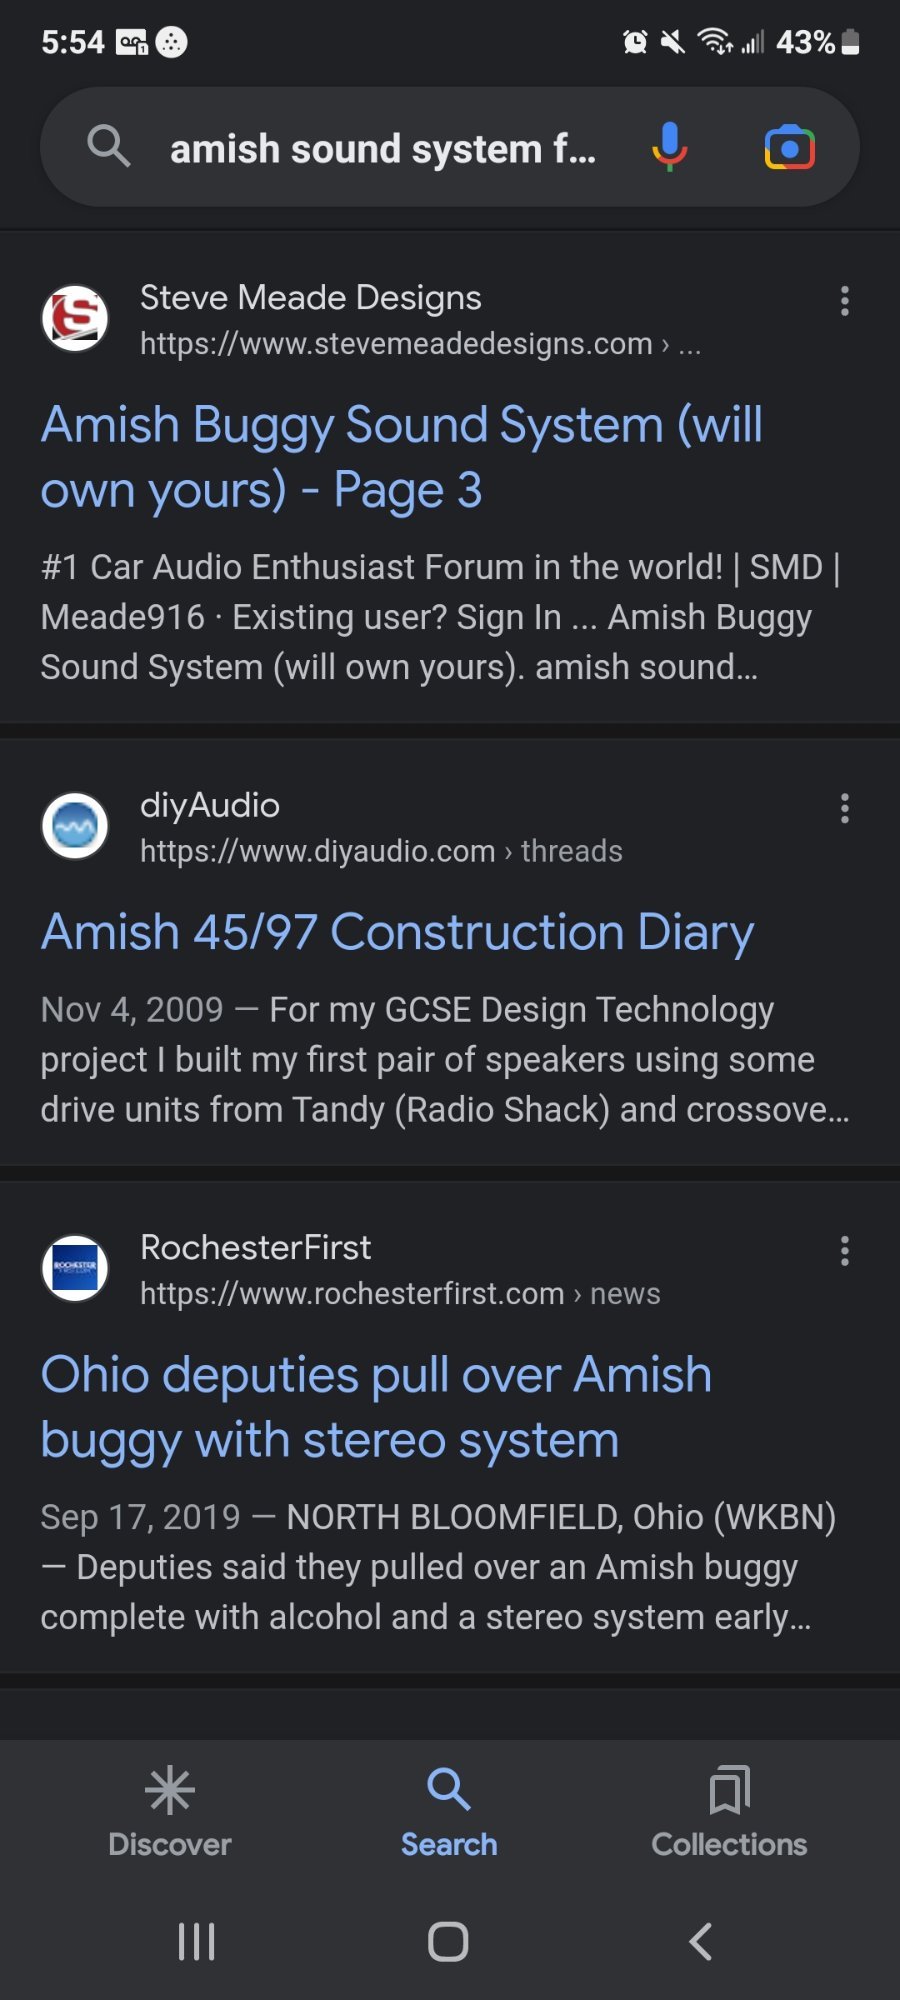Open Google Lens camera search

pos(789,148)
